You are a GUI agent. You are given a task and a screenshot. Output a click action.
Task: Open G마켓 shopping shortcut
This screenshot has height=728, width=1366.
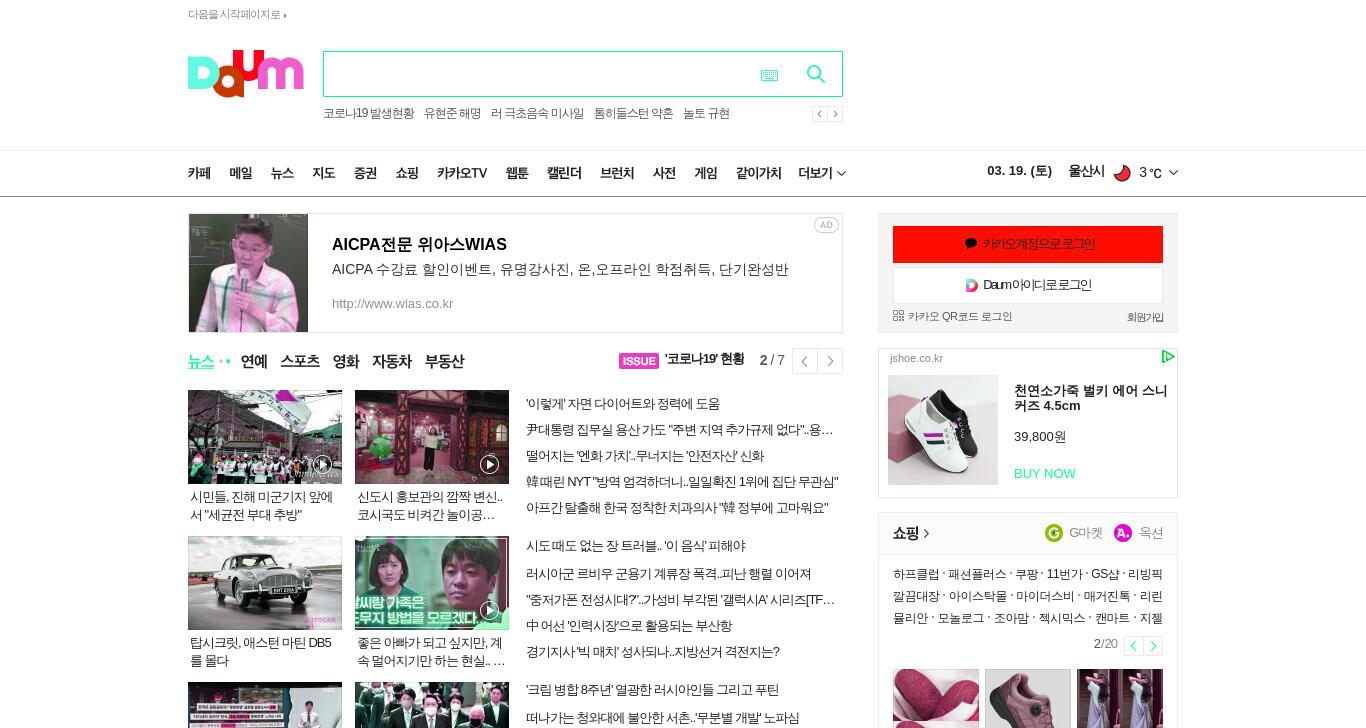tap(1074, 533)
